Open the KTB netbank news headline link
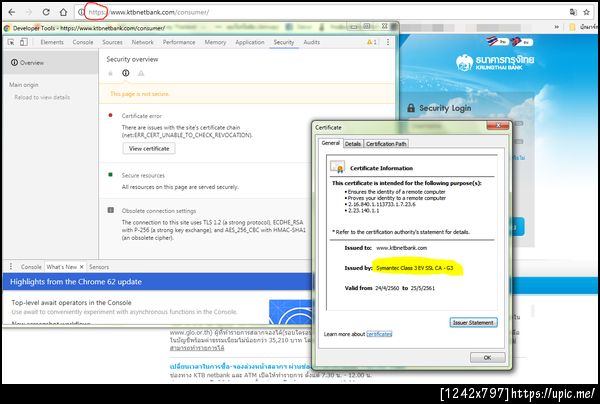The height and width of the screenshot is (404, 600). pos(241,366)
